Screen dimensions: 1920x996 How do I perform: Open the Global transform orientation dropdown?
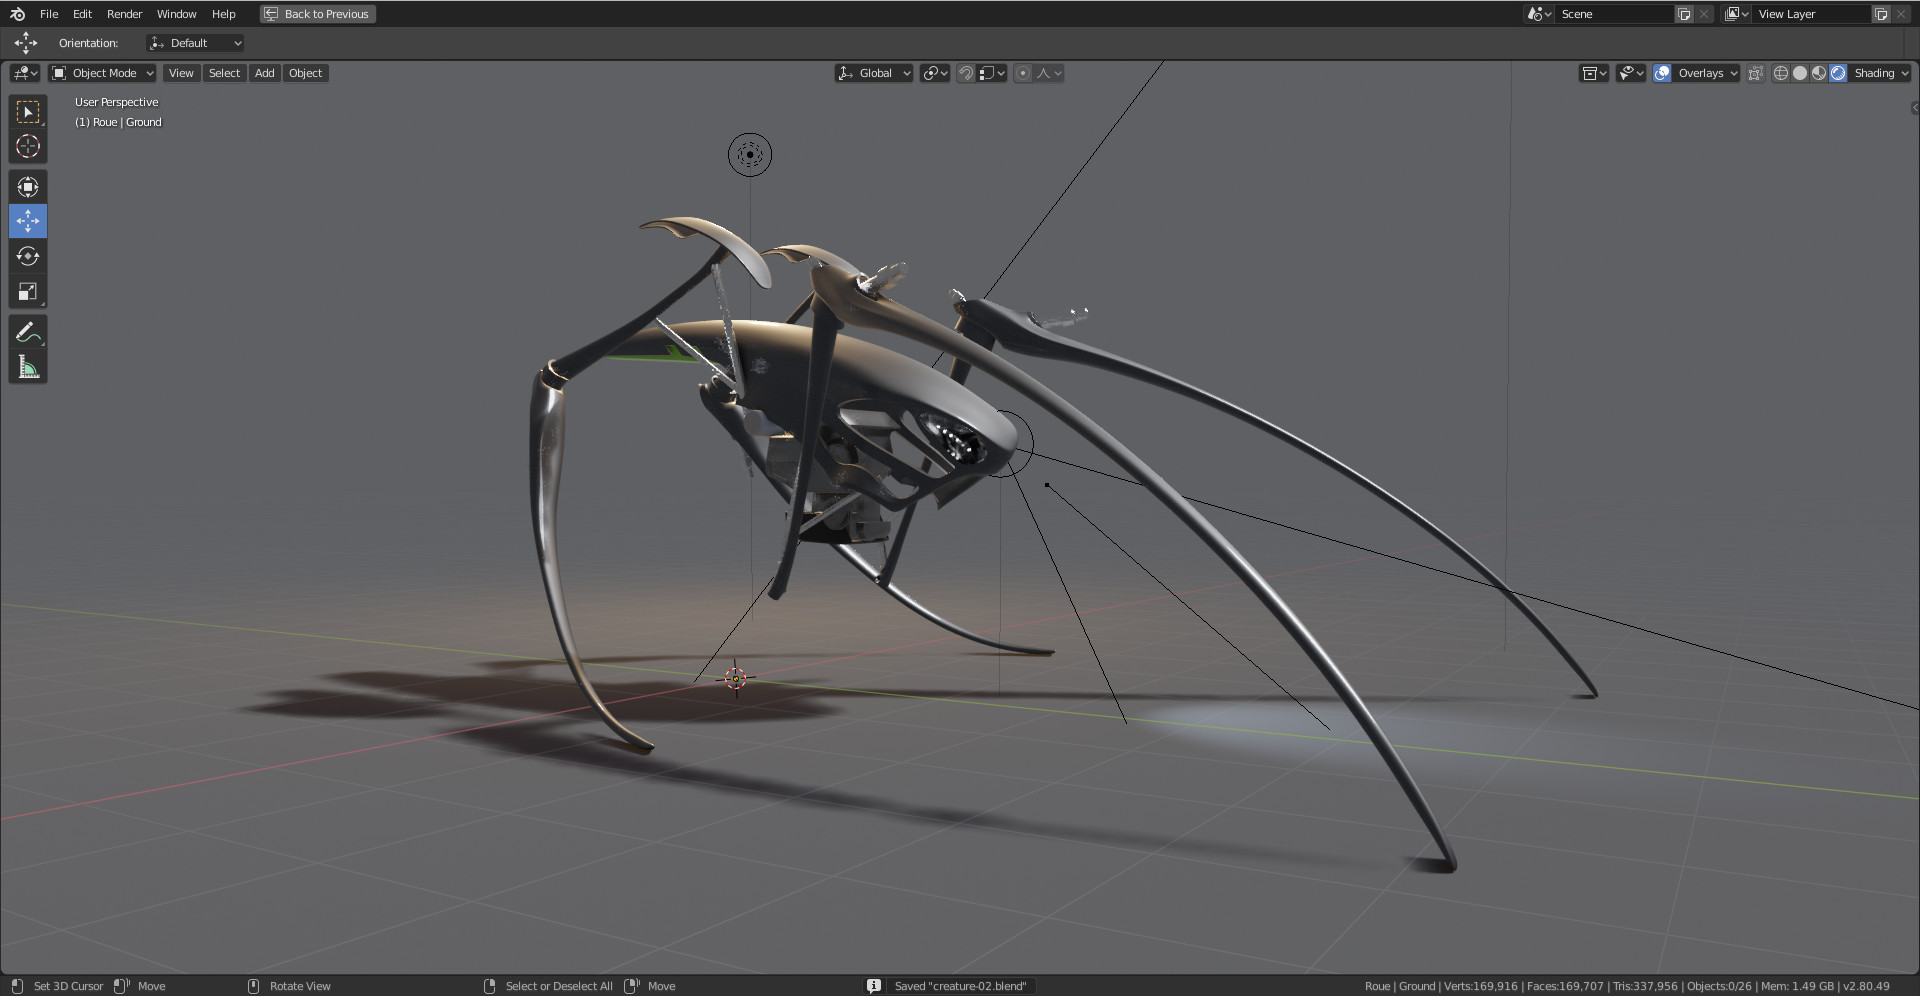click(874, 73)
